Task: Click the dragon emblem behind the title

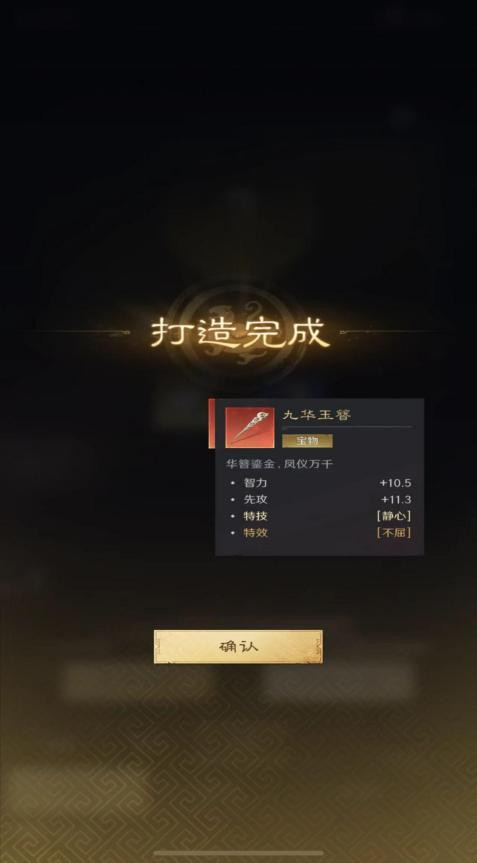Action: tap(238, 330)
